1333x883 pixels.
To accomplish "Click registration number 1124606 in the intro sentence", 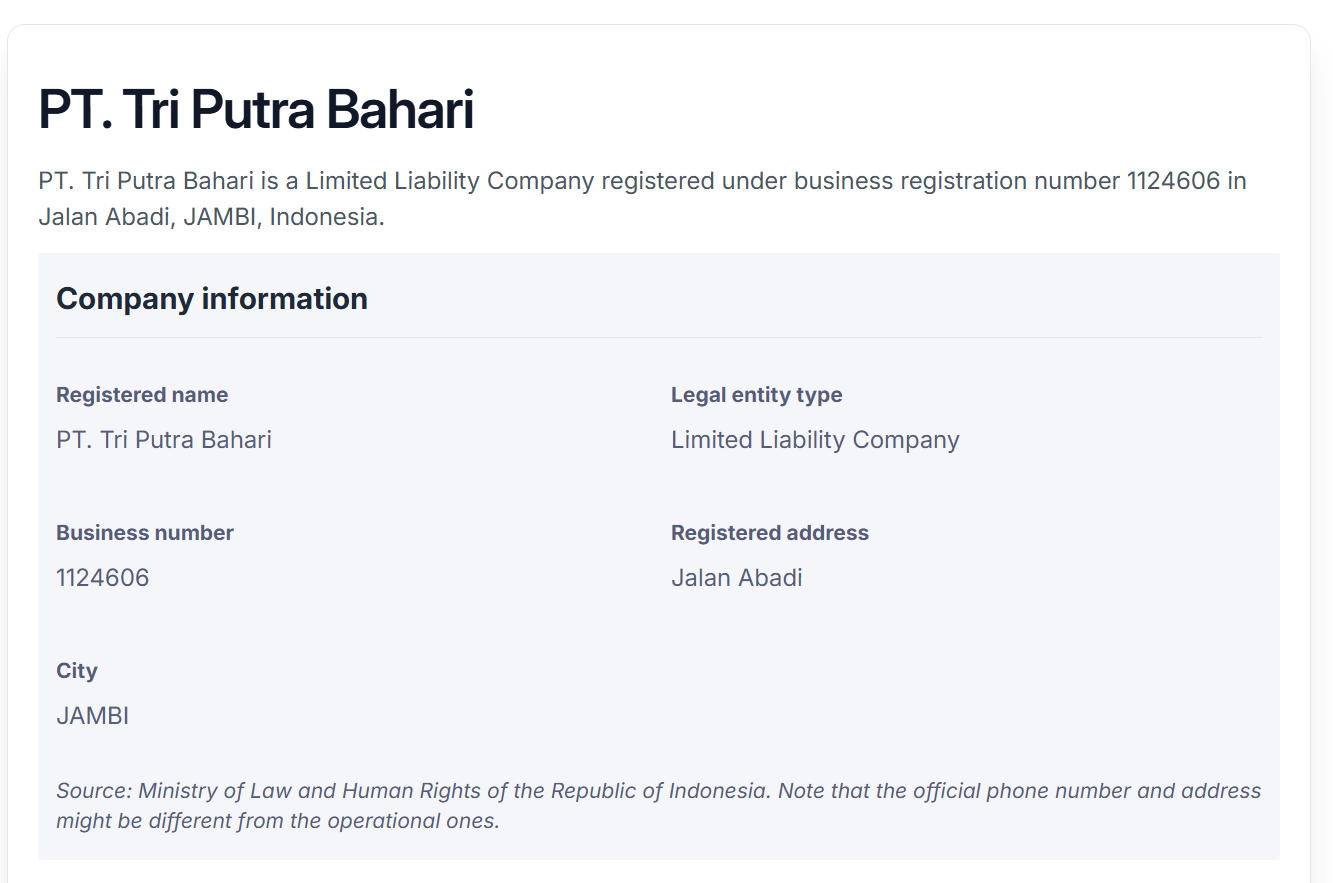I will pos(1173,181).
